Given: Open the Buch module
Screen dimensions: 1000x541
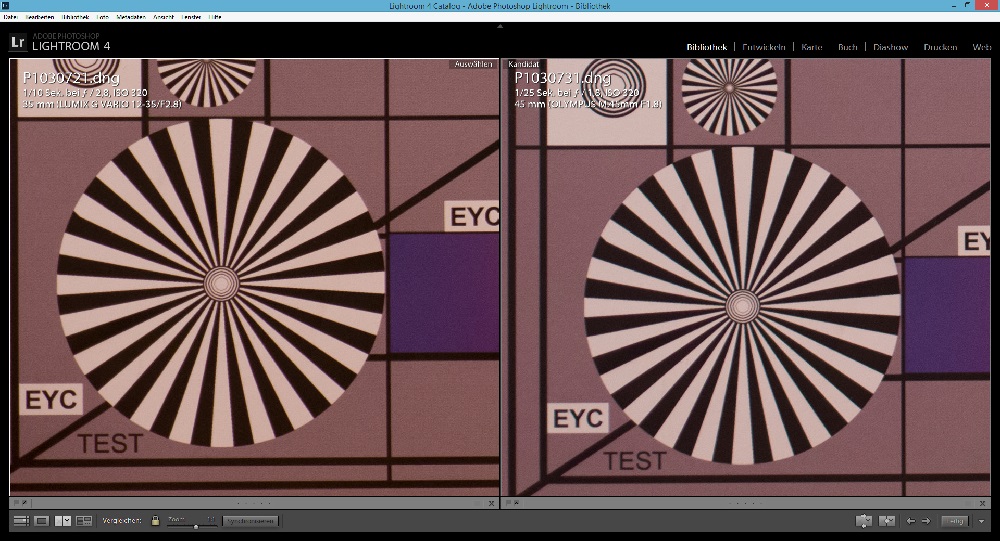Looking at the screenshot, I should pyautogui.click(x=848, y=47).
